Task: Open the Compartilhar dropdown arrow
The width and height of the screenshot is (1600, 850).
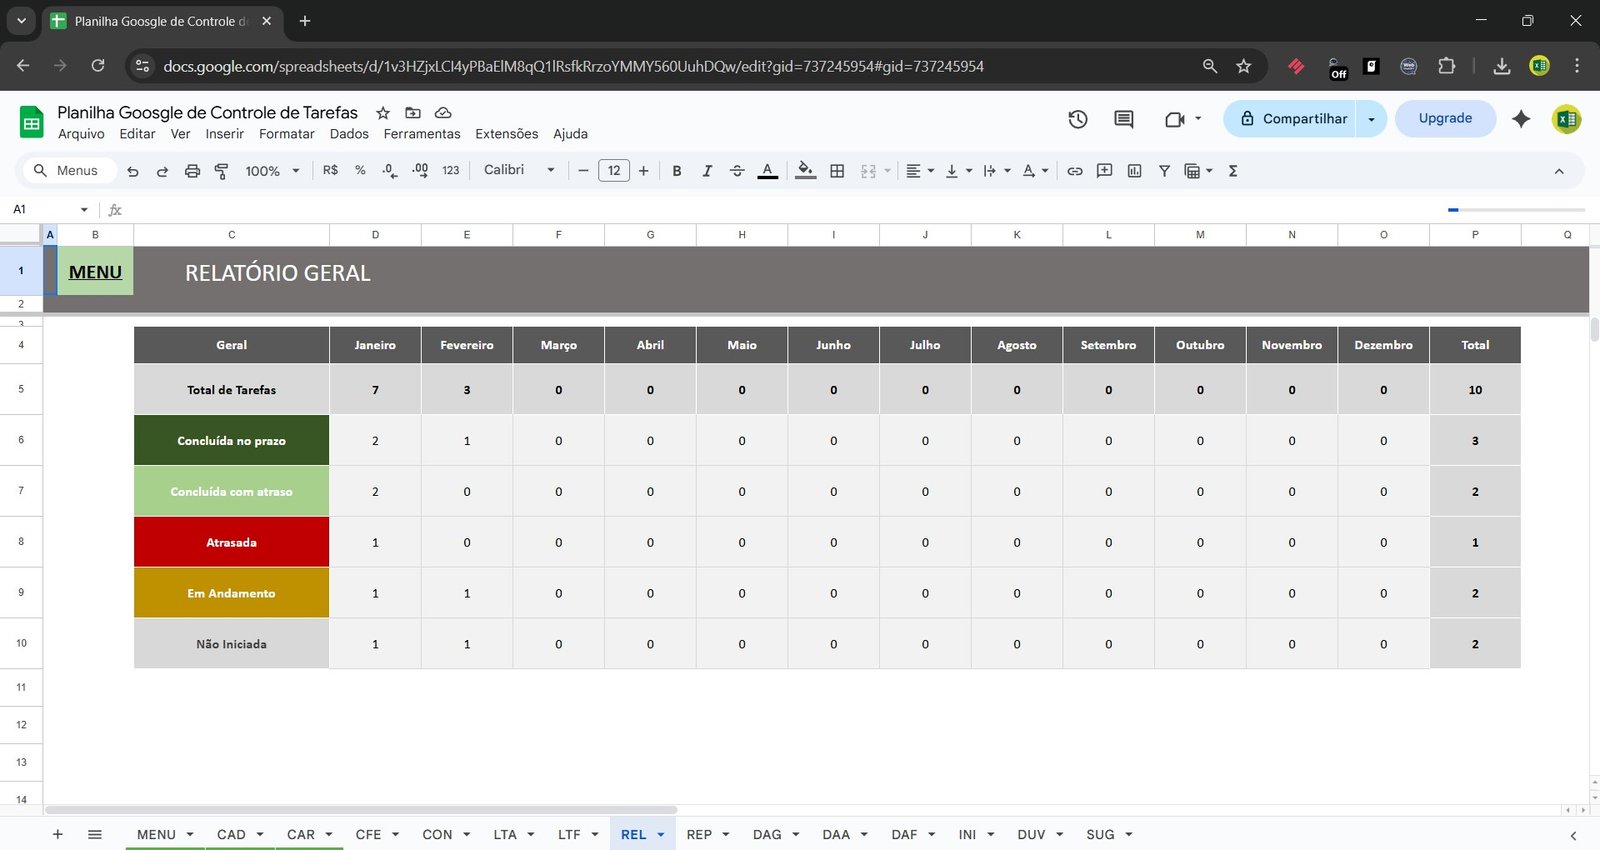Action: [x=1371, y=119]
